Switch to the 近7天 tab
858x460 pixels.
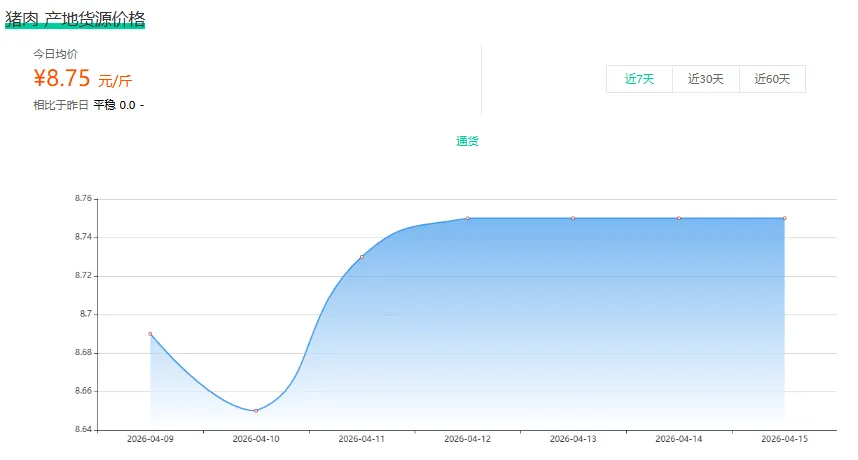(639, 79)
